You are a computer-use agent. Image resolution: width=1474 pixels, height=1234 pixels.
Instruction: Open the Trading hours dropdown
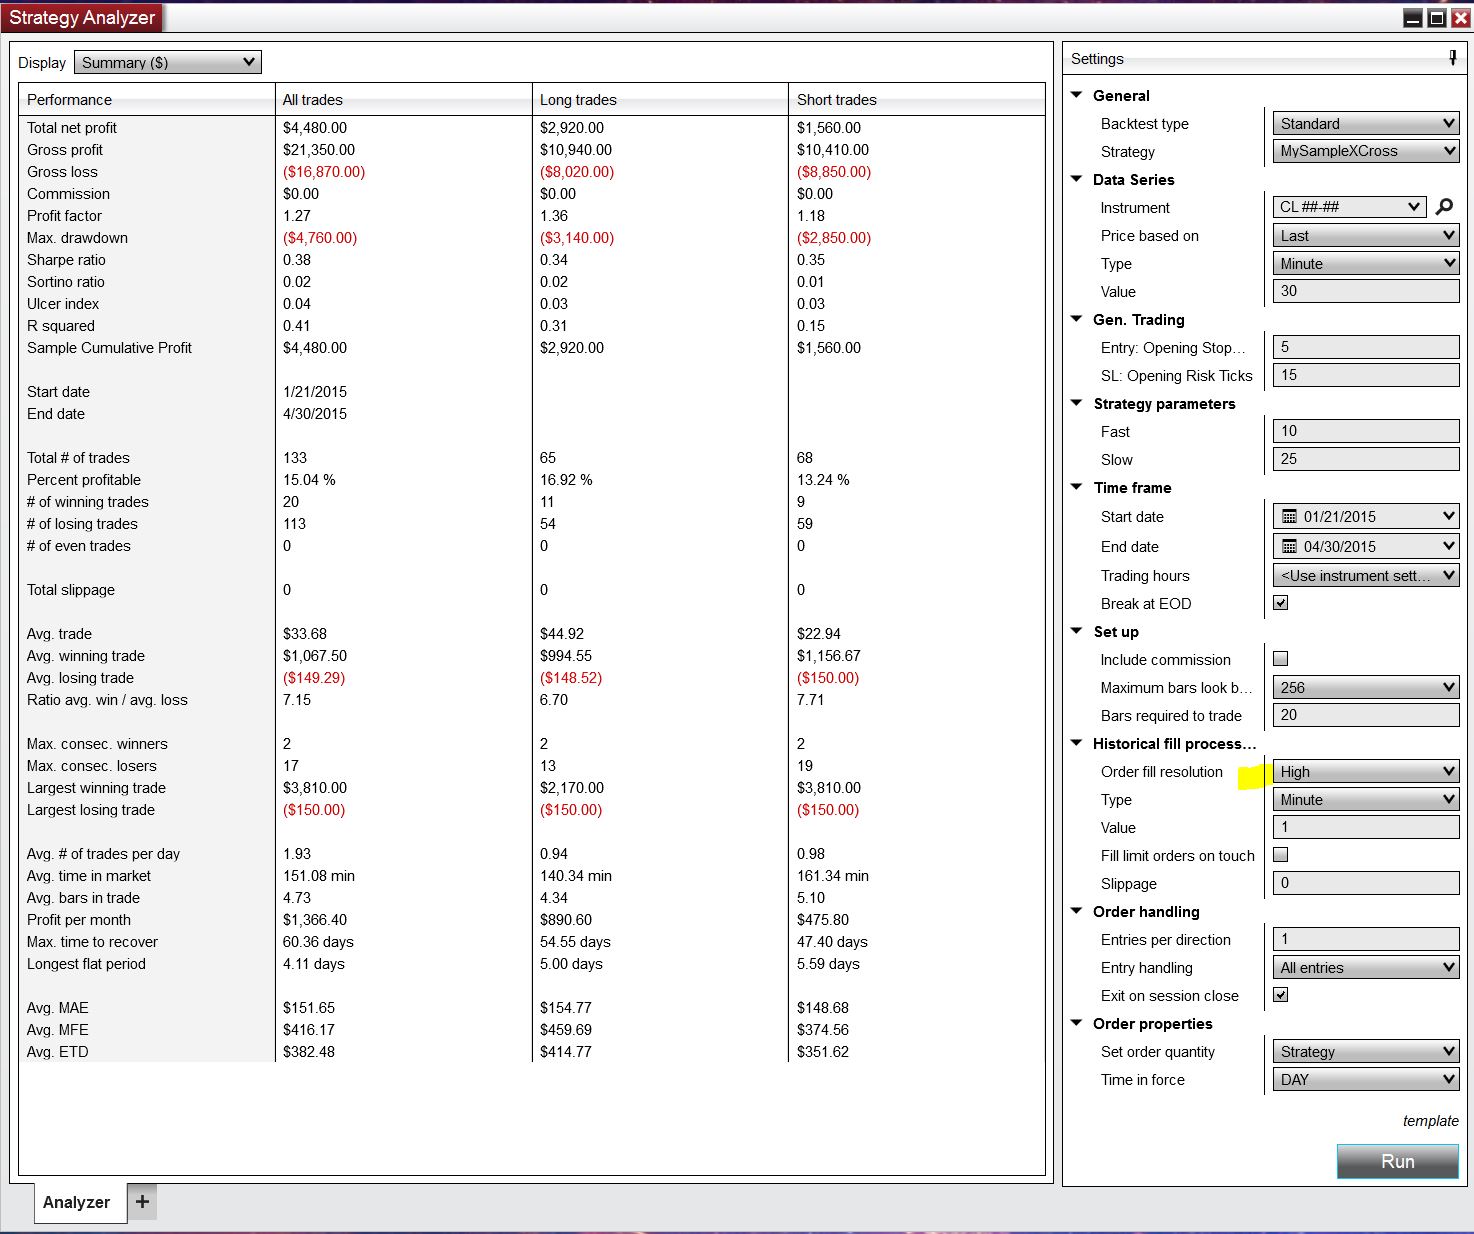click(x=1365, y=576)
